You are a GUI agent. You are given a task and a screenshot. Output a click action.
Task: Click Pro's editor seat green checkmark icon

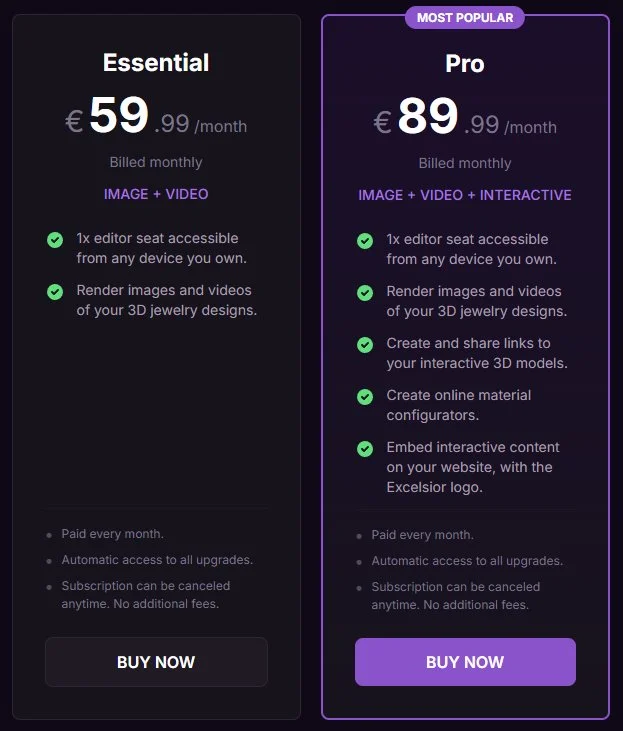365,241
